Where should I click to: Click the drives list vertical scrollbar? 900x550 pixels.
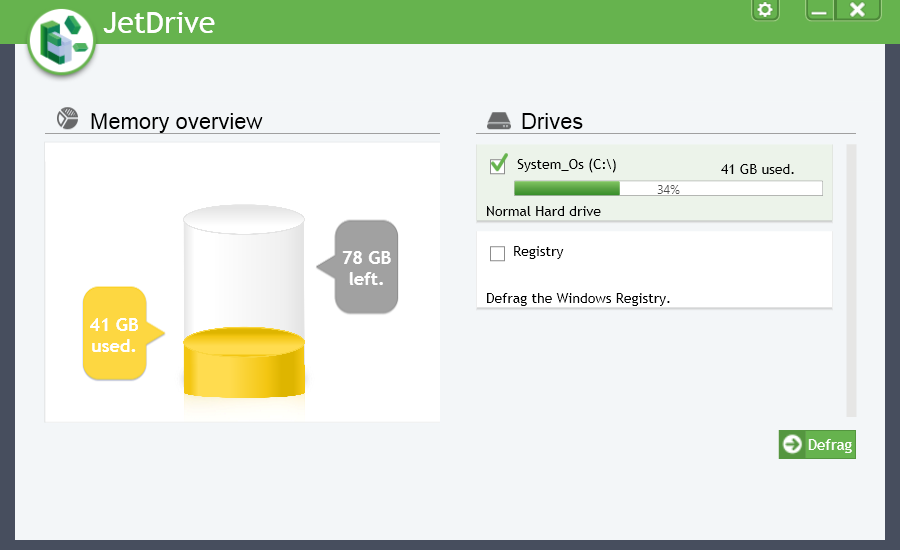[x=851, y=280]
